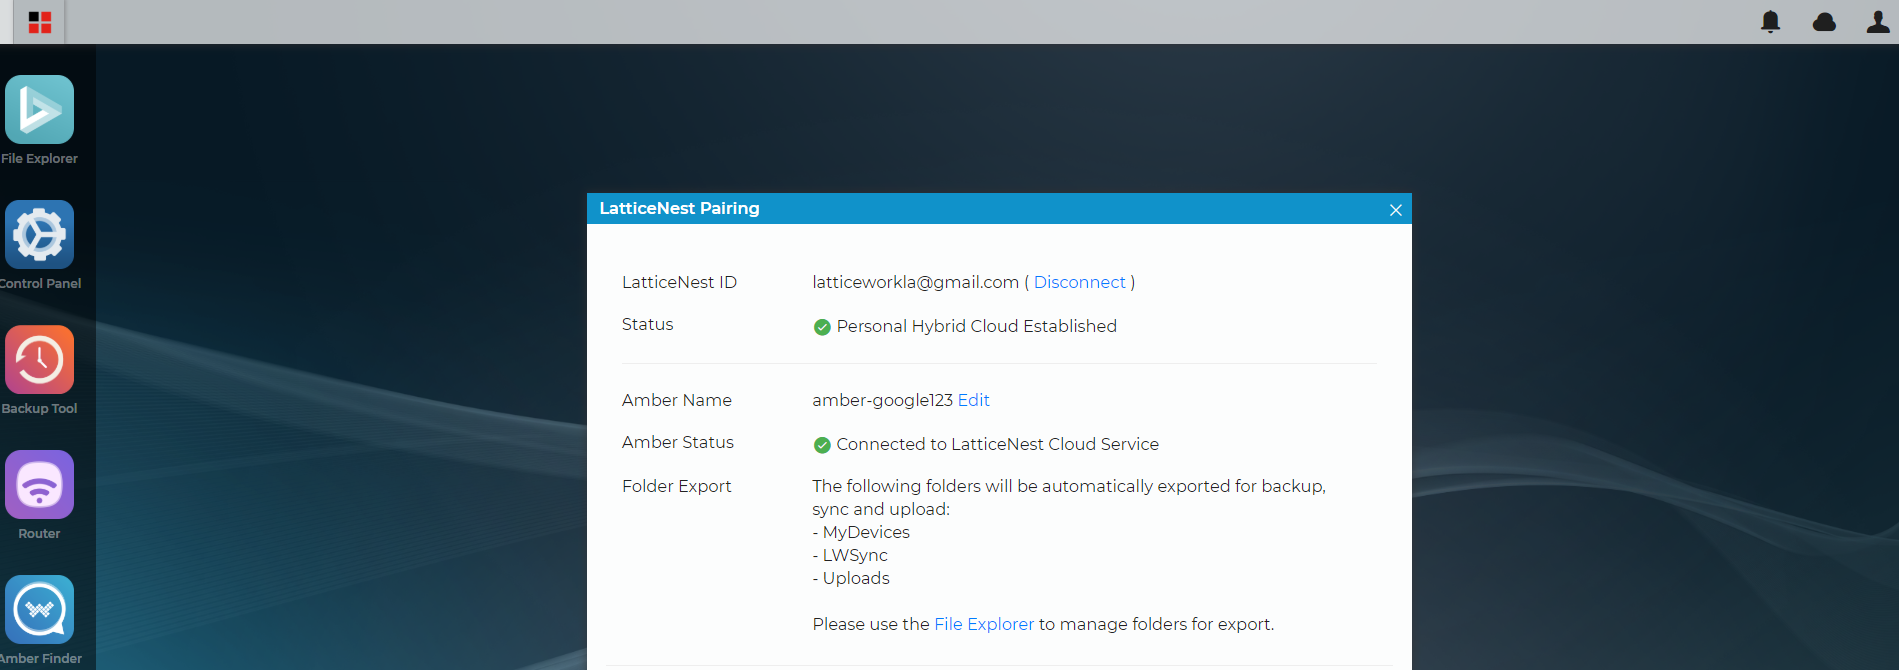Open the notifications bell

(x=1770, y=22)
